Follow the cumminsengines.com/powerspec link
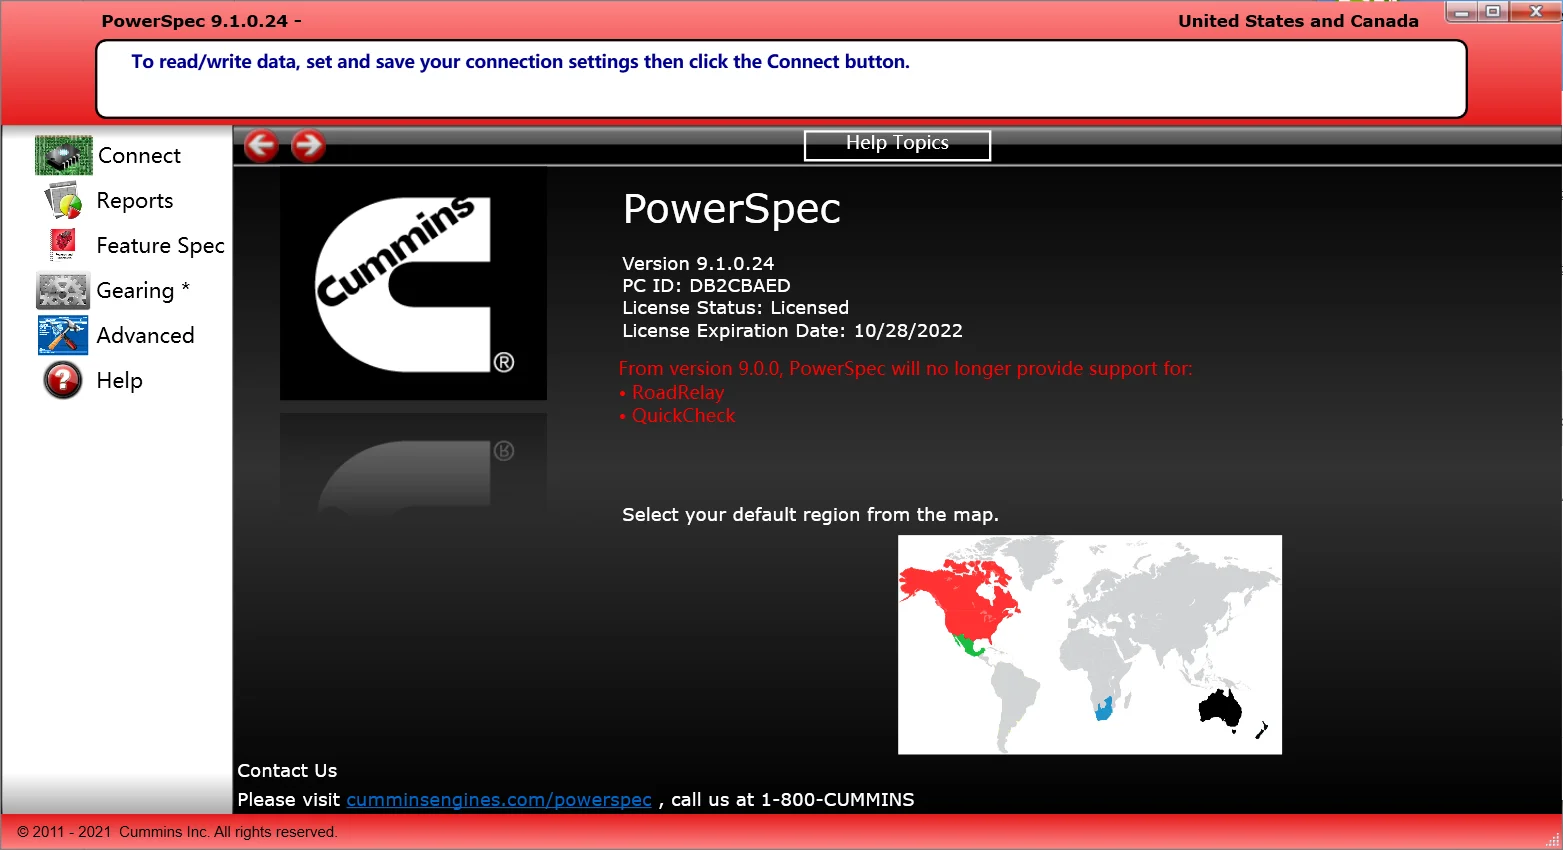 click(x=499, y=799)
